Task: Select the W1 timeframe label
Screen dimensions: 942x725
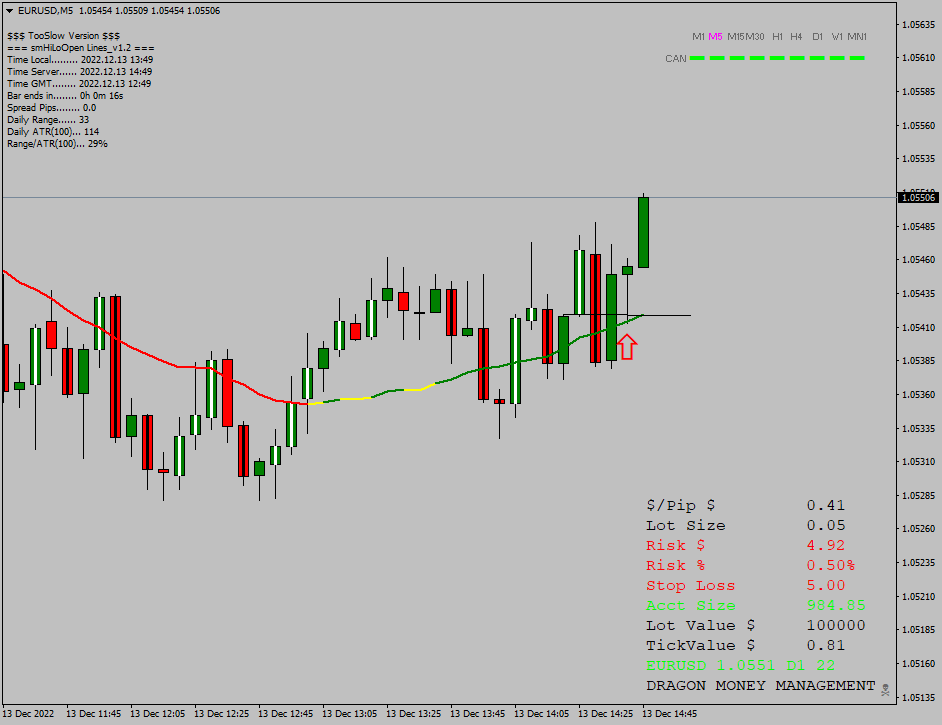Action: pos(837,37)
